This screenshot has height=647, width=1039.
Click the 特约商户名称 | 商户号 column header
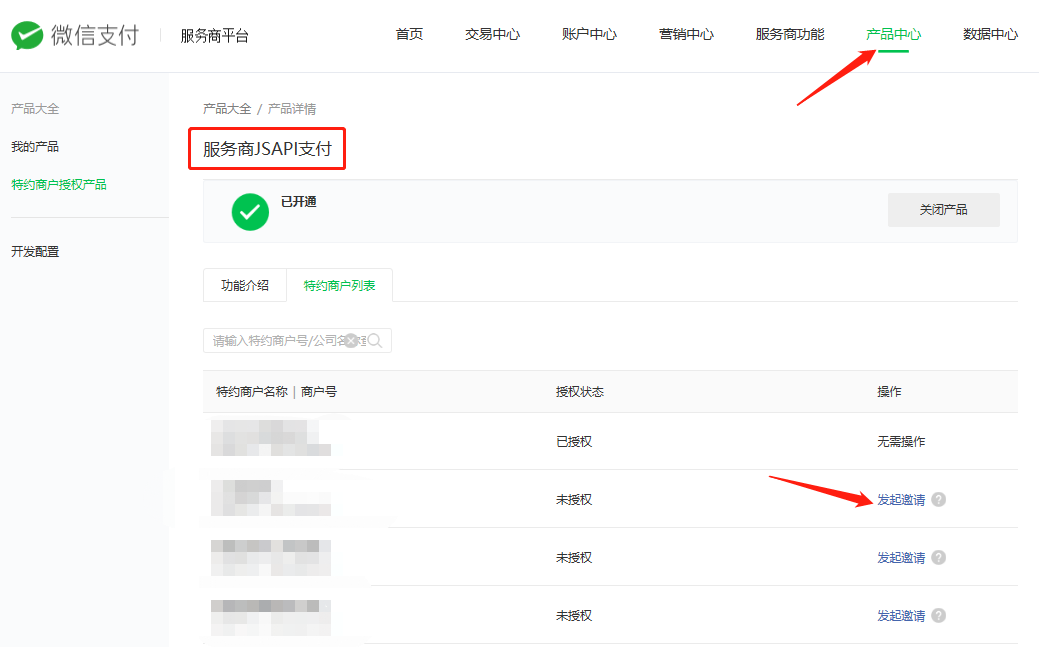(276, 392)
